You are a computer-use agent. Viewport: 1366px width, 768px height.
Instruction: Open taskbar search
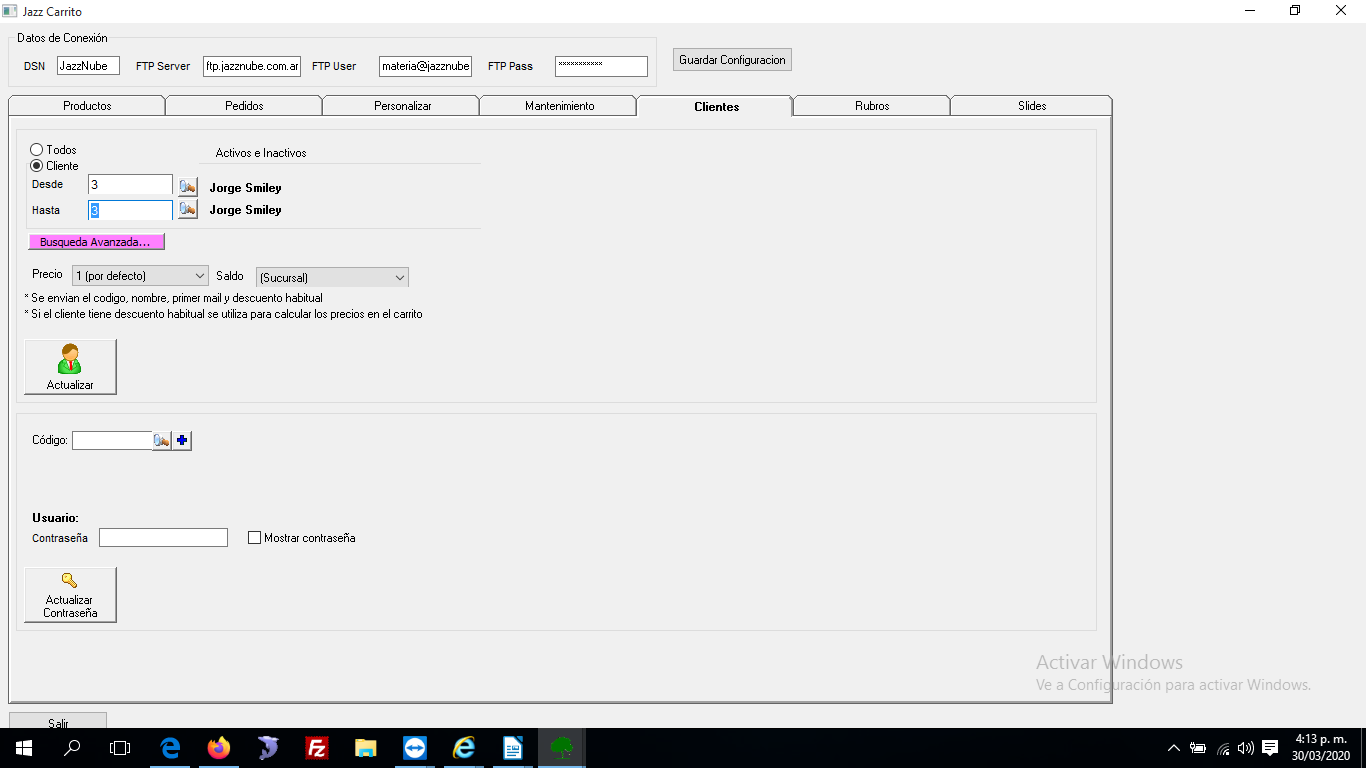click(72, 748)
